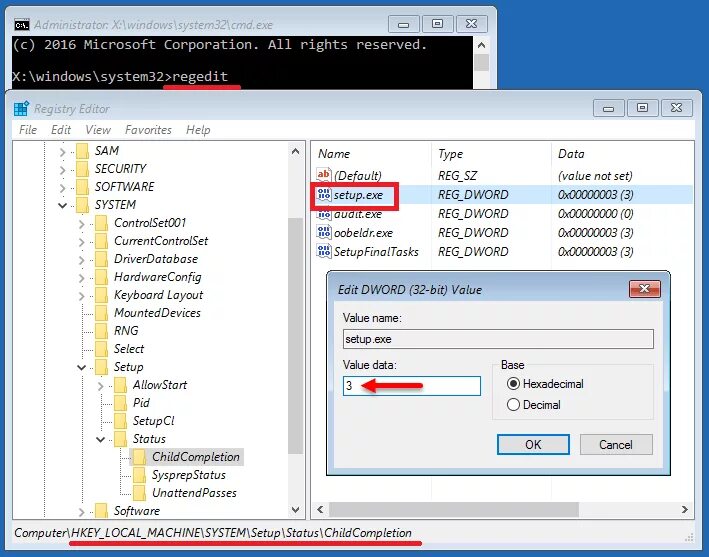Click the values pane scroll left arrow
Viewport: 709px width, 557px height.
pyautogui.click(x=320, y=510)
